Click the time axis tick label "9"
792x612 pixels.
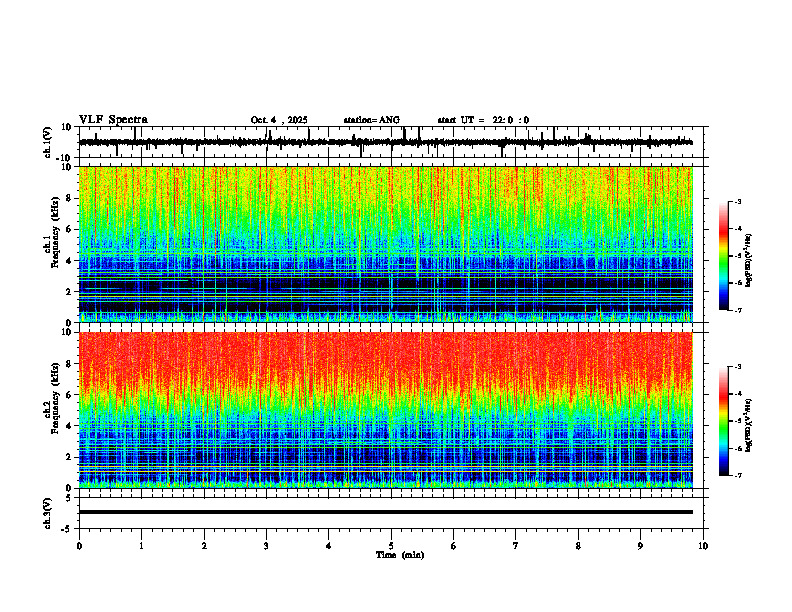[640, 546]
